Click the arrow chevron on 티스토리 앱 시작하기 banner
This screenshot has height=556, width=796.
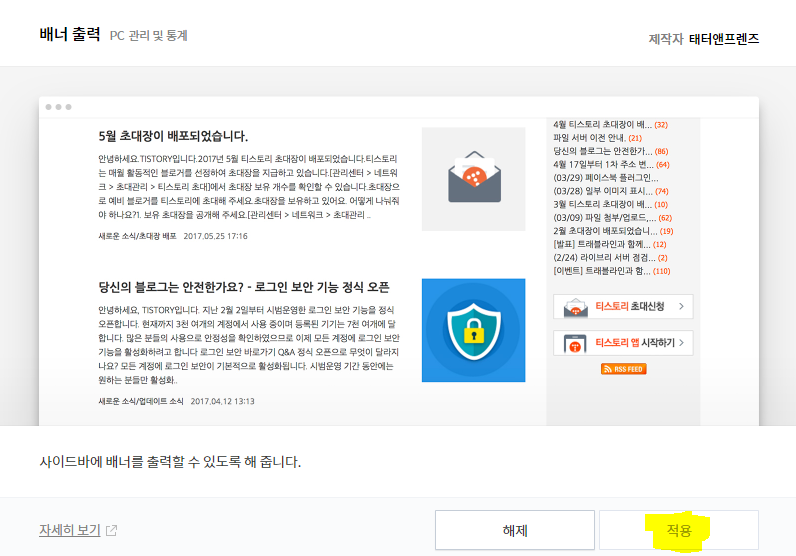pyautogui.click(x=681, y=343)
